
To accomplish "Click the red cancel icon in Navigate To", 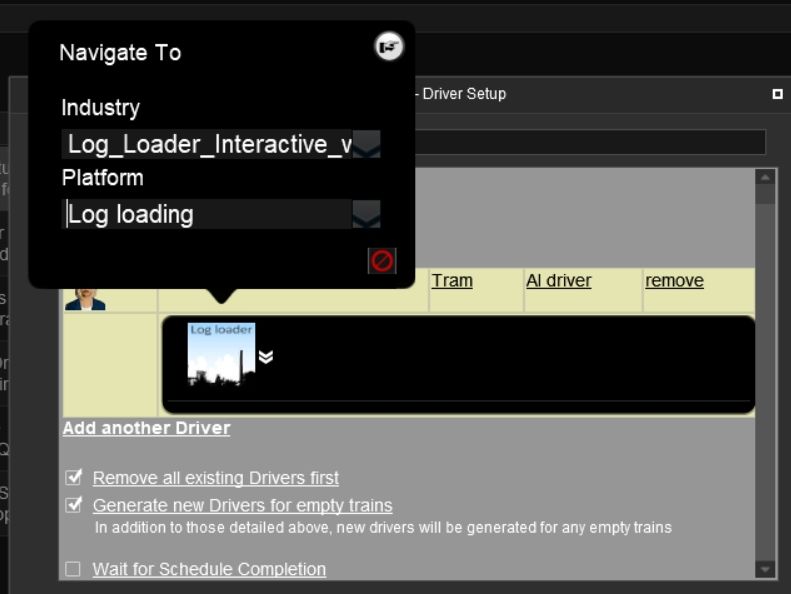I will click(x=382, y=261).
